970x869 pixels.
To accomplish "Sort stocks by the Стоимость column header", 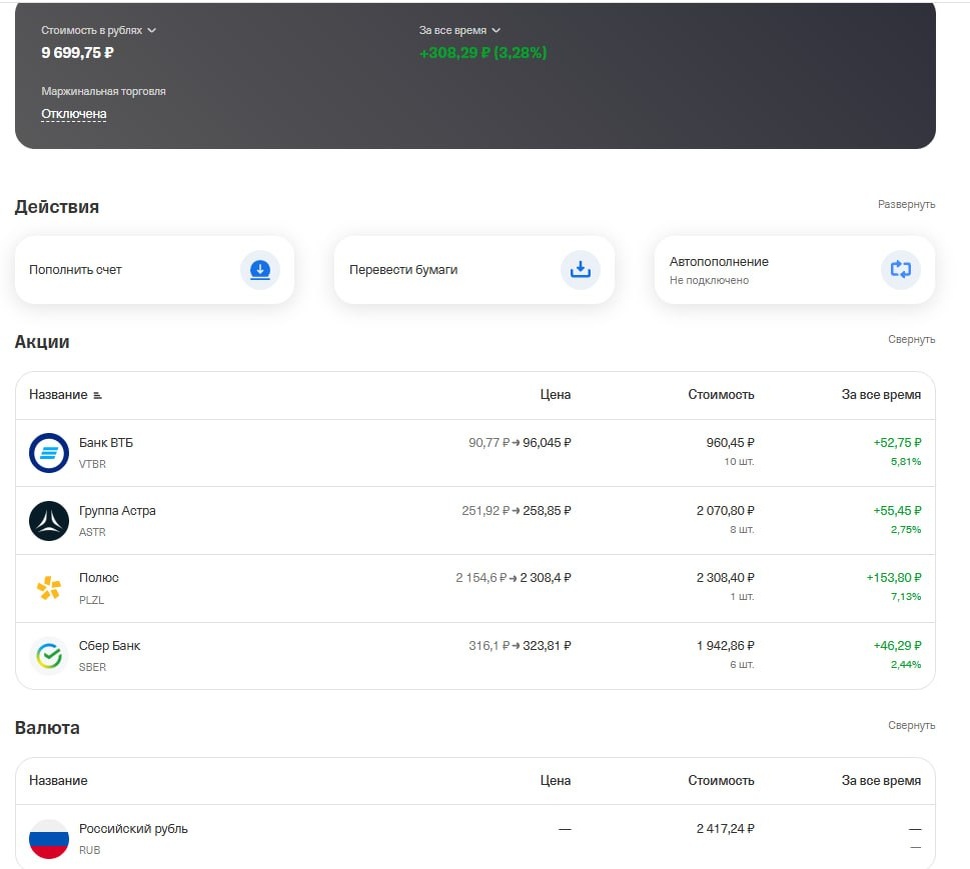I will pos(721,395).
